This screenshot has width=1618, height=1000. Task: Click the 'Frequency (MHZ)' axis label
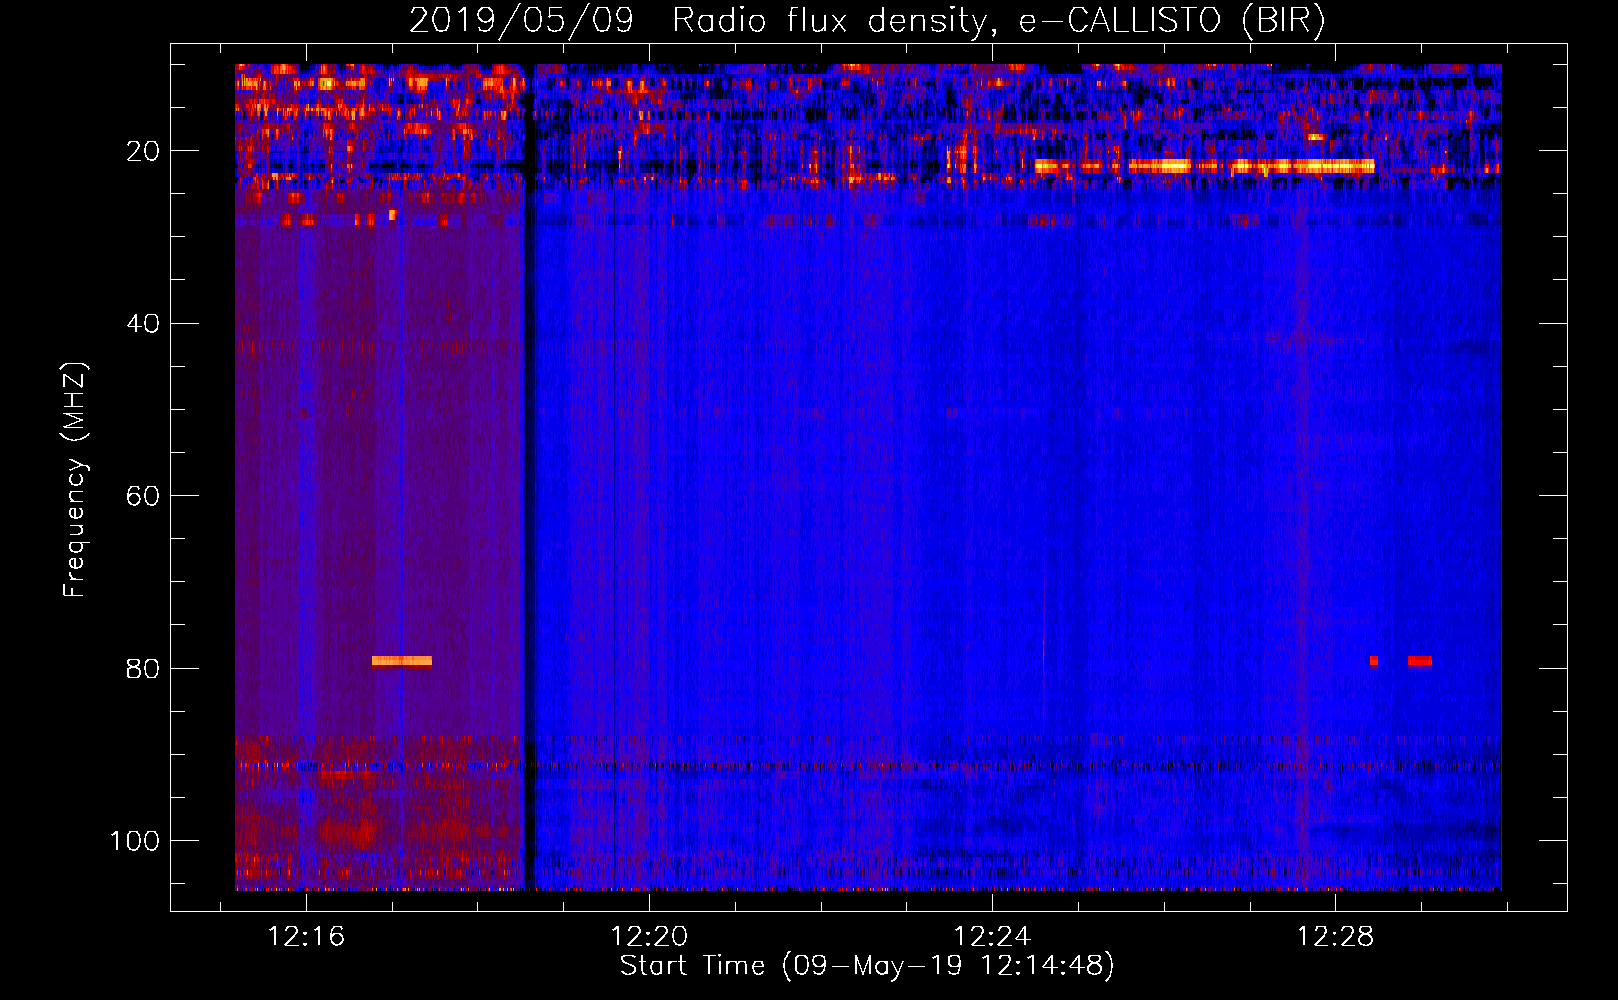75,479
